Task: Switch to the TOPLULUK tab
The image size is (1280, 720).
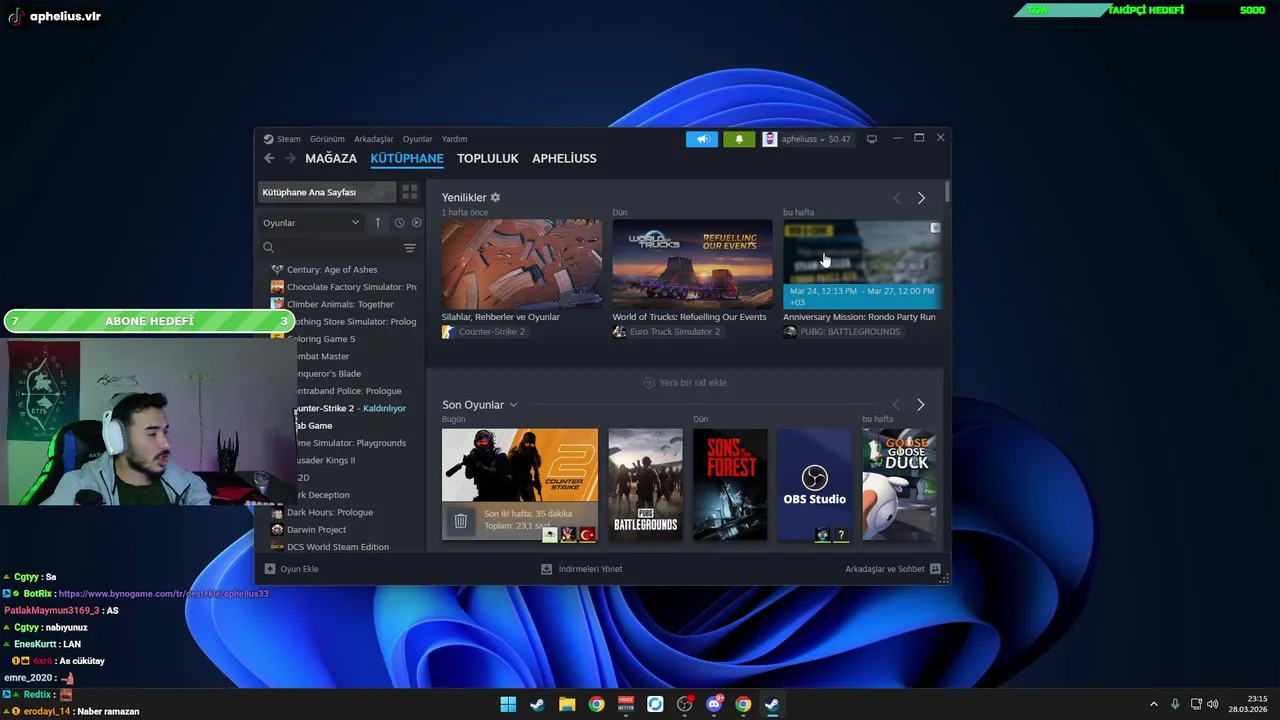Action: (488, 158)
